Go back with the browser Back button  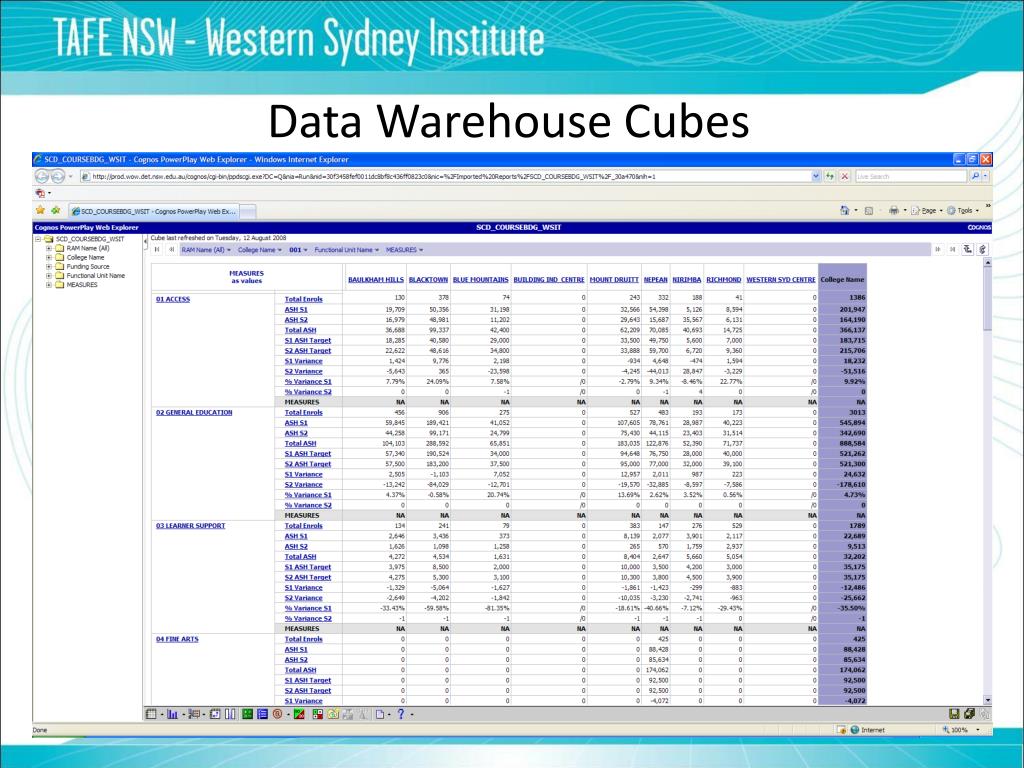tap(42, 176)
